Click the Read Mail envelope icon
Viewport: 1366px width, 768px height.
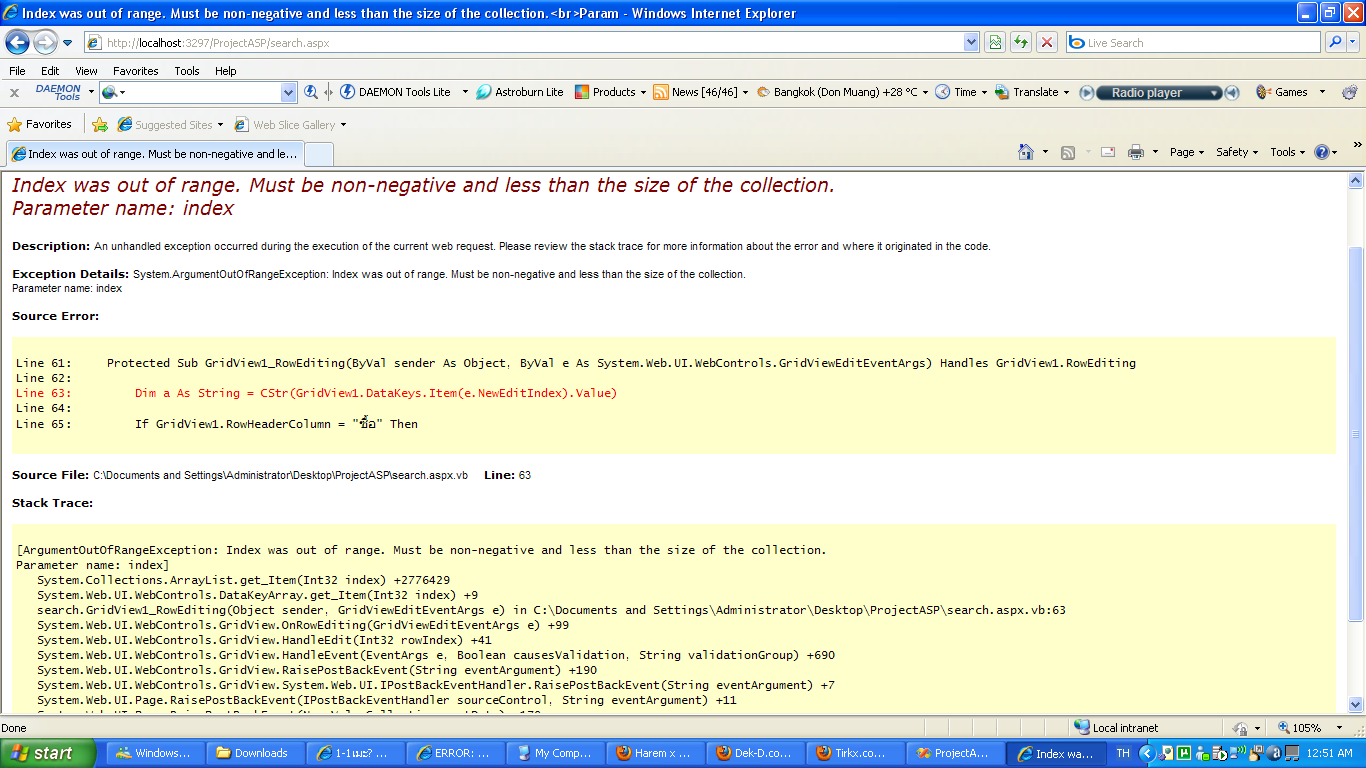point(1108,152)
